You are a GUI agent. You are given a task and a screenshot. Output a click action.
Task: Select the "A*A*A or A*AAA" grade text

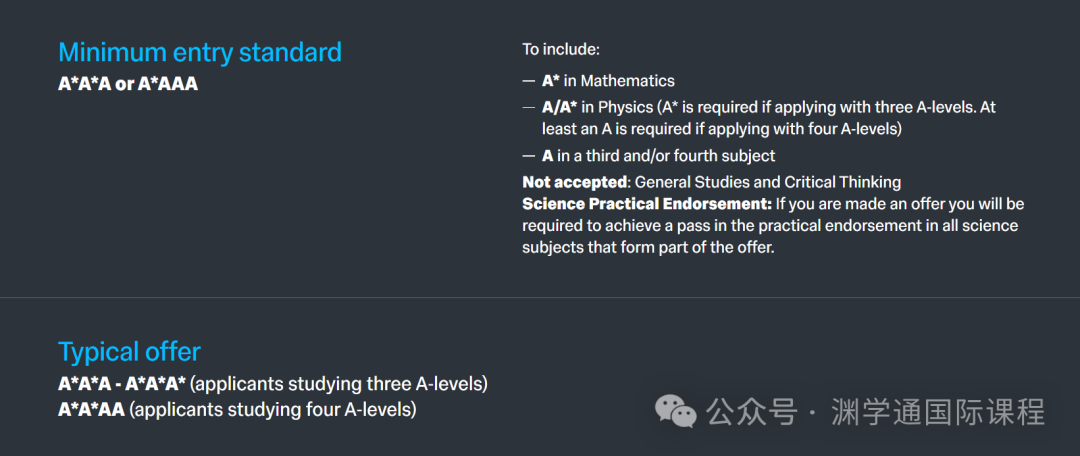[128, 85]
